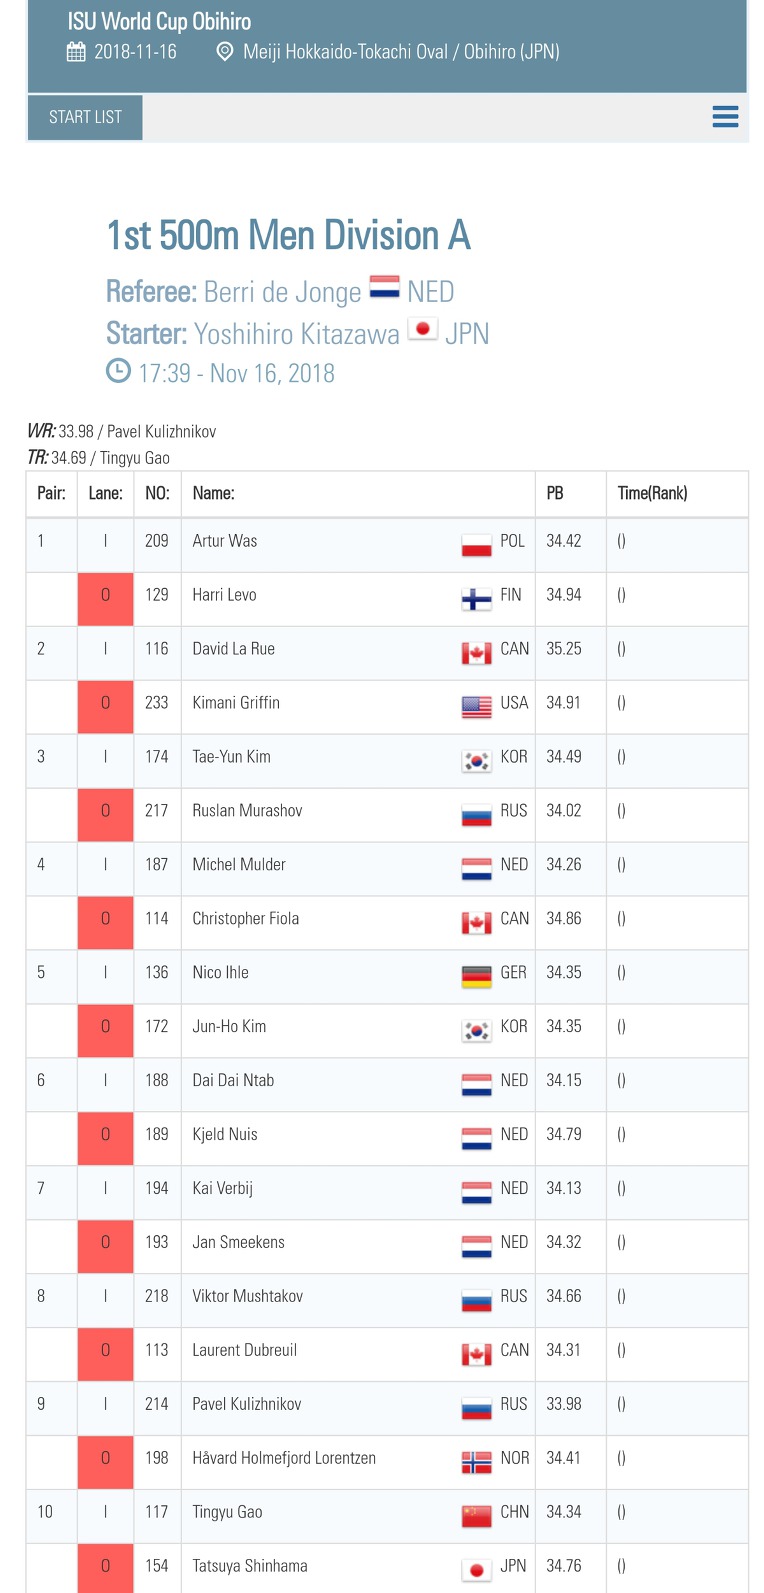This screenshot has width=764, height=1593.
Task: Click the calendar icon beside 2018-11-16
Action: click(x=76, y=52)
